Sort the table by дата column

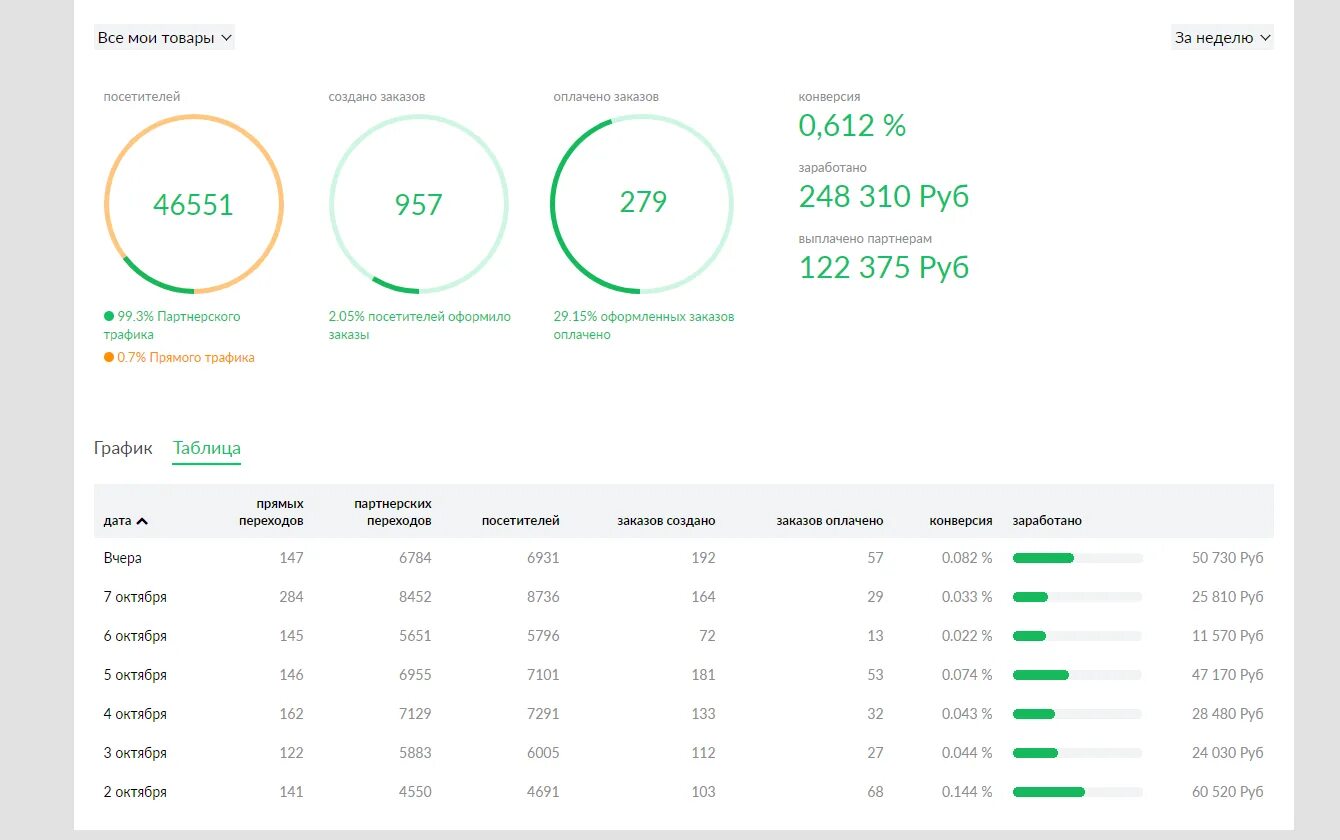point(126,521)
